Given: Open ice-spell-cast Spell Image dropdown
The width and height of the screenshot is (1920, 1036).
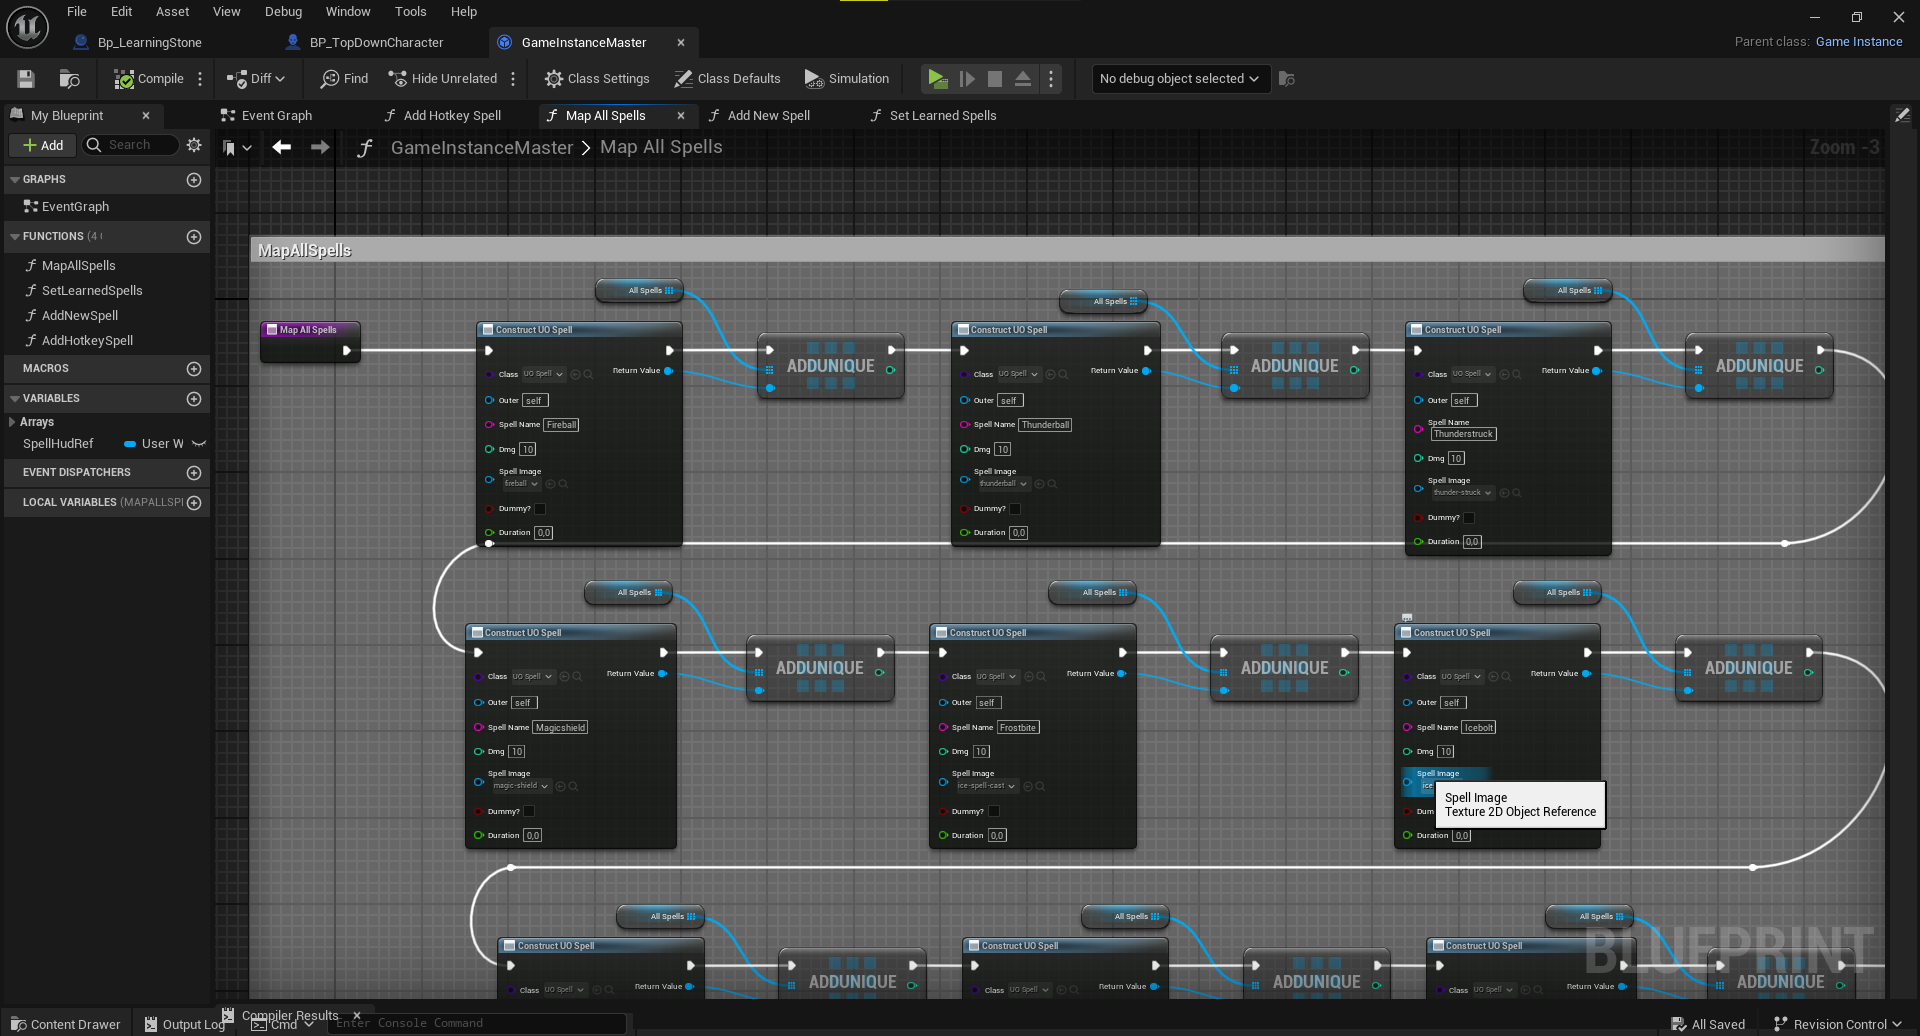Looking at the screenshot, I should [986, 786].
